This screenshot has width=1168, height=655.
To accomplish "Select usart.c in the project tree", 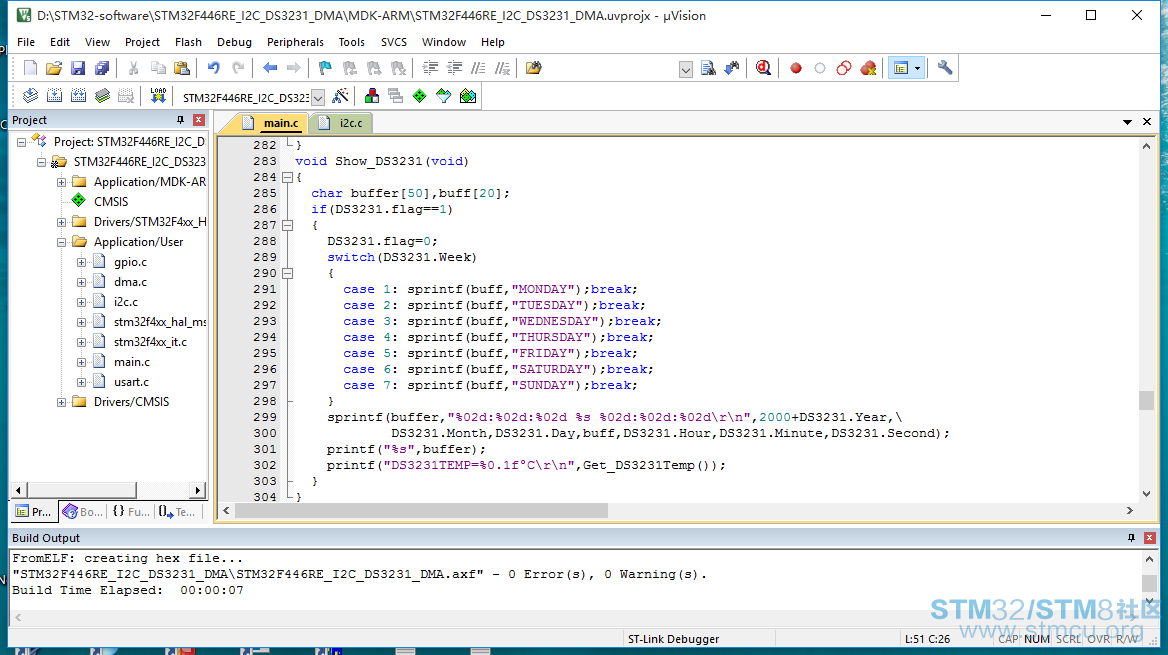I will click(x=131, y=382).
